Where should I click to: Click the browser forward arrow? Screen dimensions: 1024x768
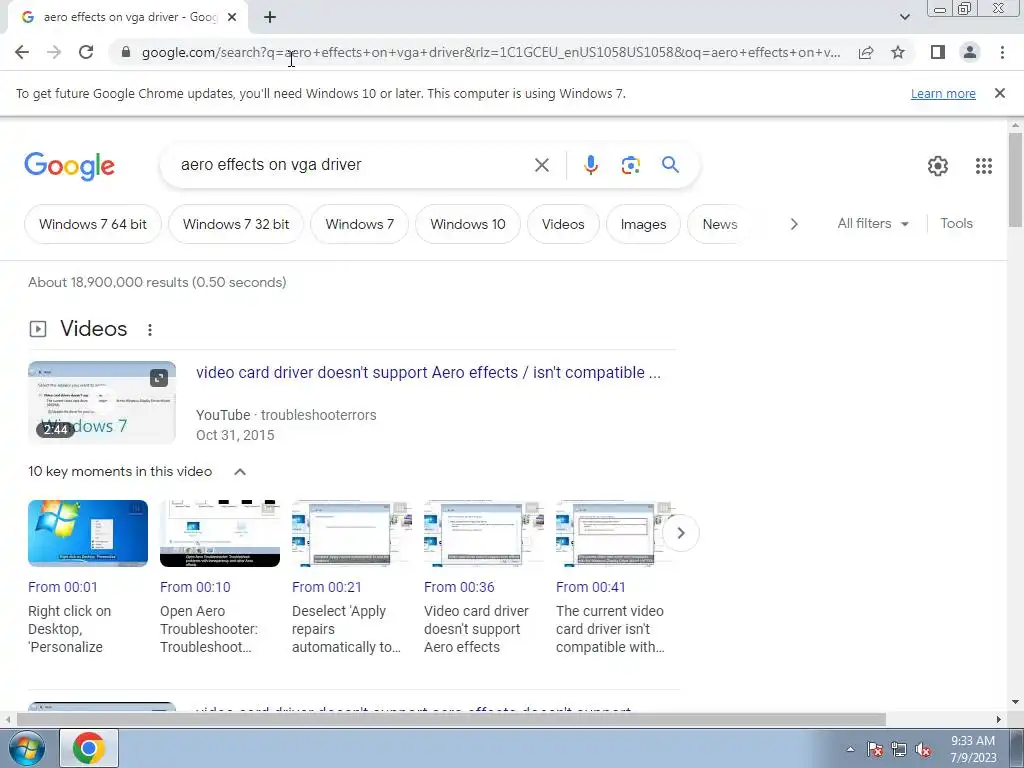pos(54,52)
